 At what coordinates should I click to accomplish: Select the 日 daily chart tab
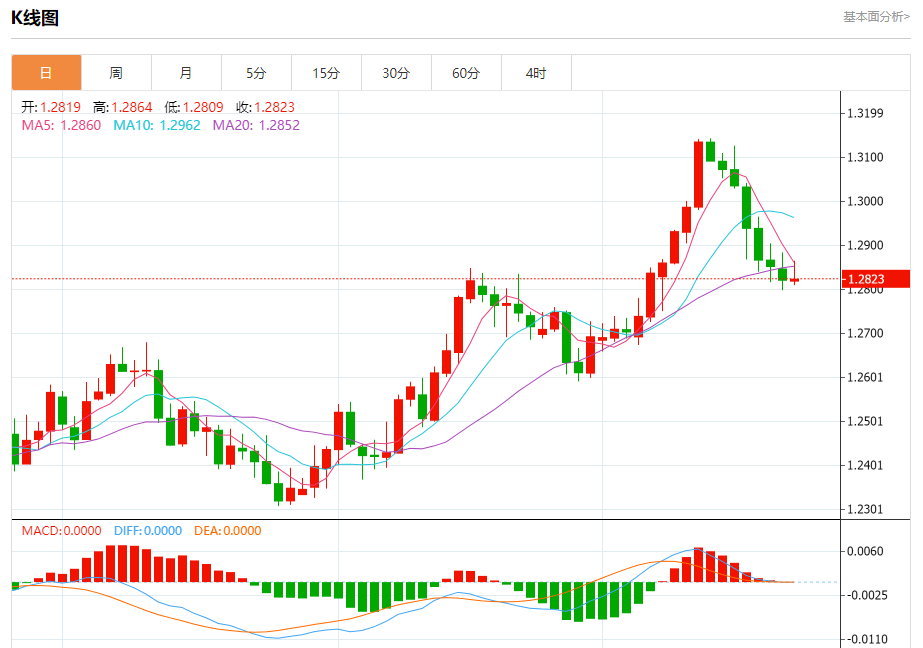point(47,73)
